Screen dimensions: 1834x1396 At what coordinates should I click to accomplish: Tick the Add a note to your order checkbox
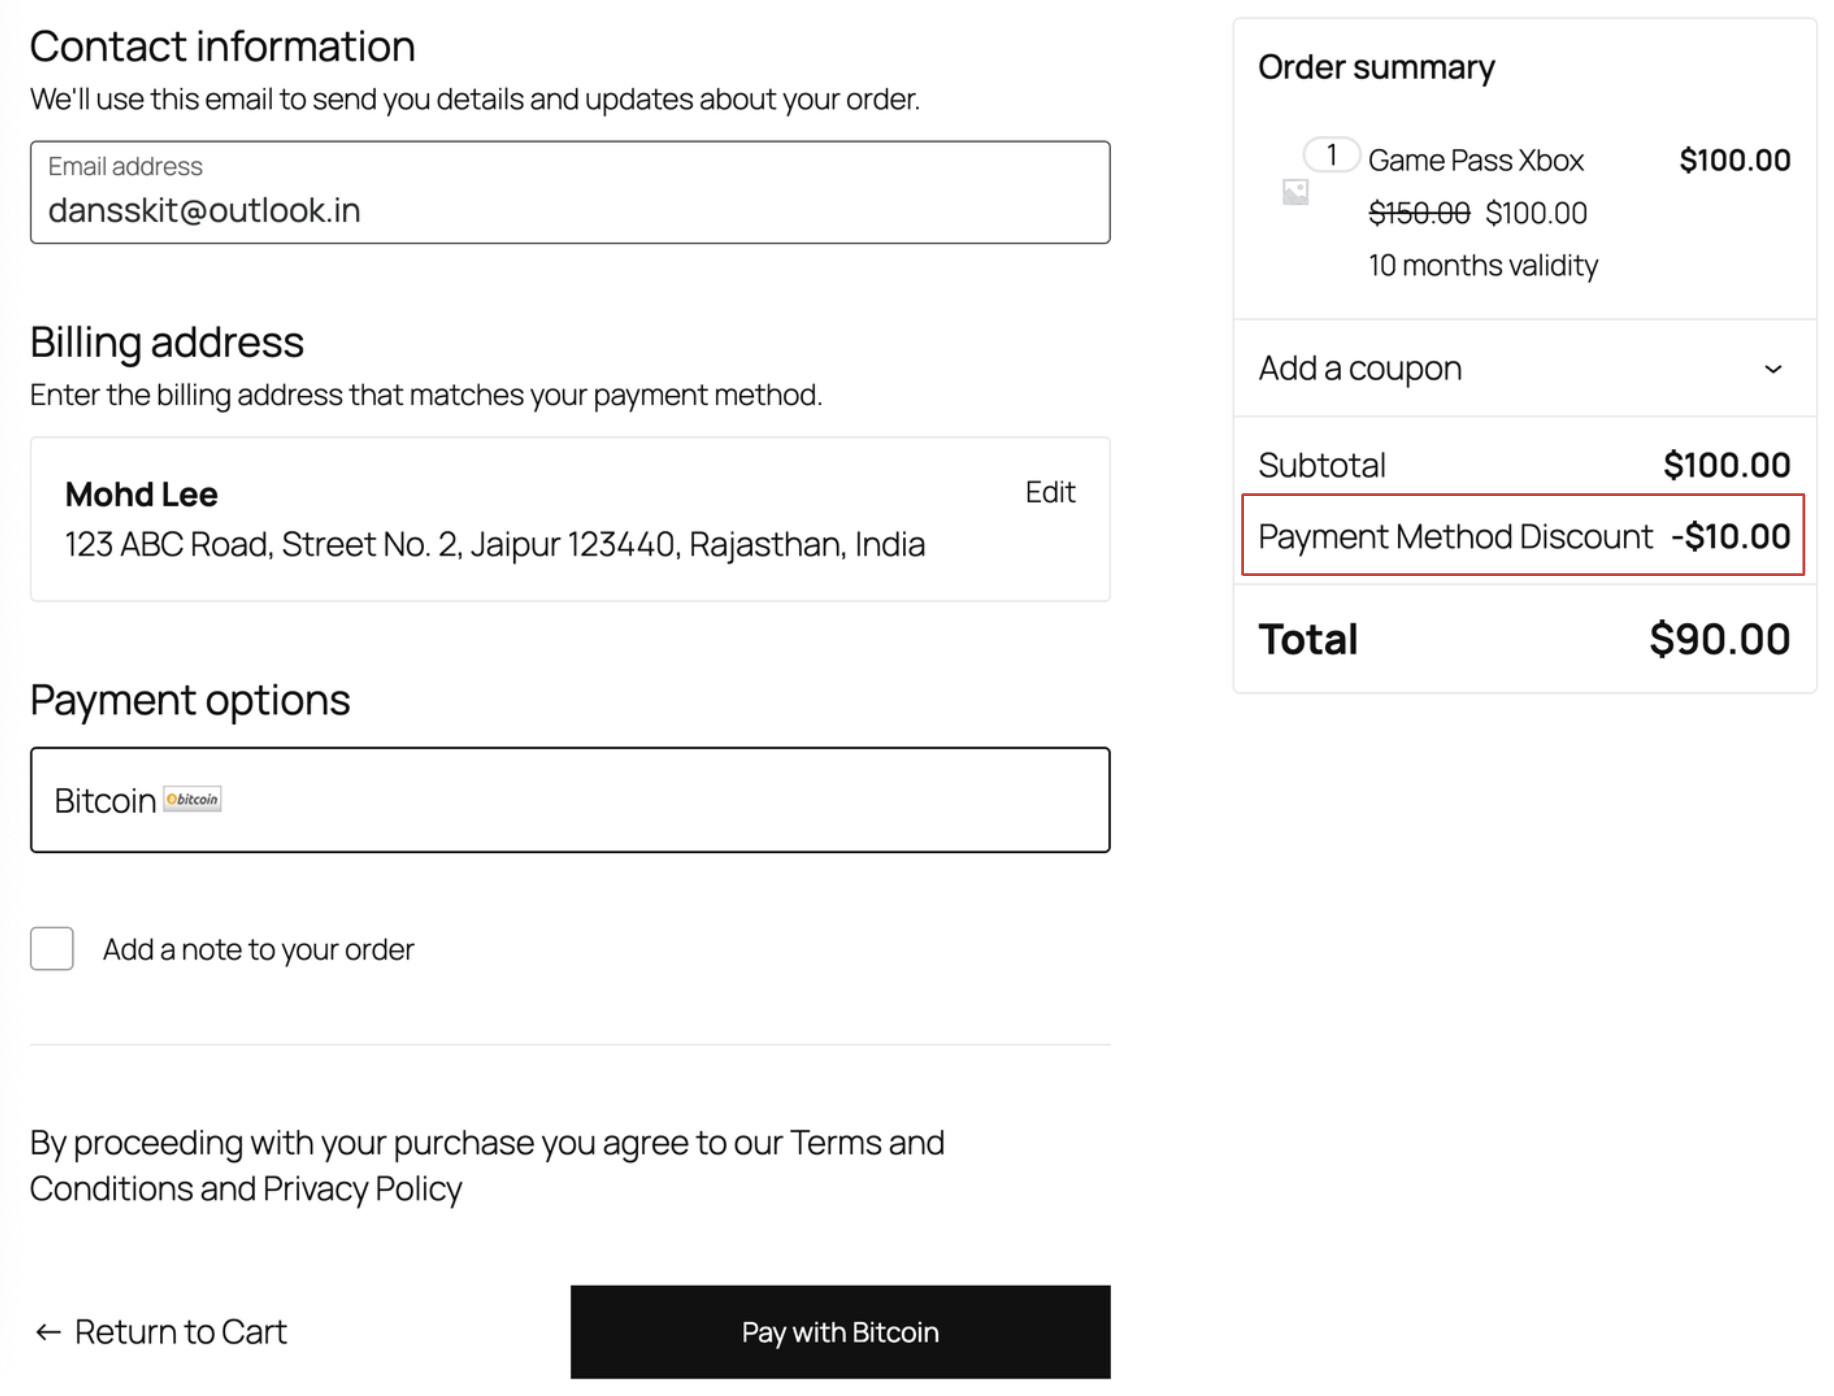point(52,948)
